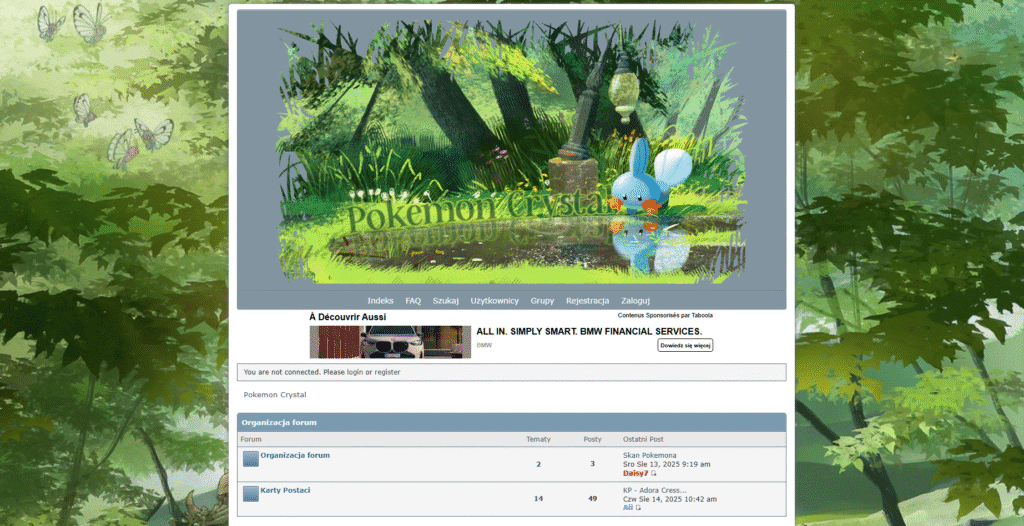Viewport: 1024px width, 526px height.
Task: Open the Pokemon Crystal breadcrumb link
Action: point(275,395)
